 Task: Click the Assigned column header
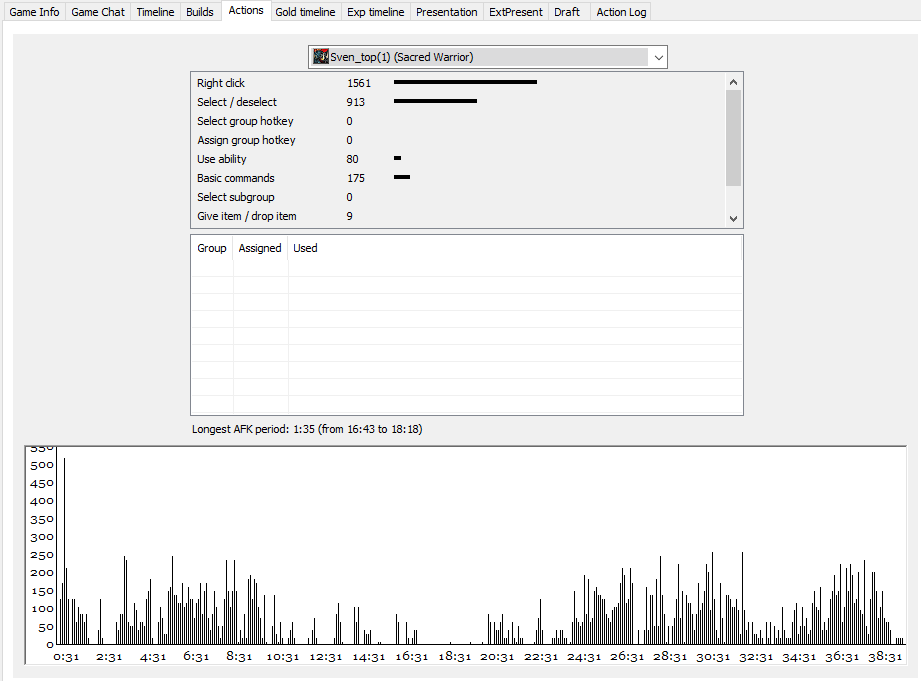(x=260, y=248)
